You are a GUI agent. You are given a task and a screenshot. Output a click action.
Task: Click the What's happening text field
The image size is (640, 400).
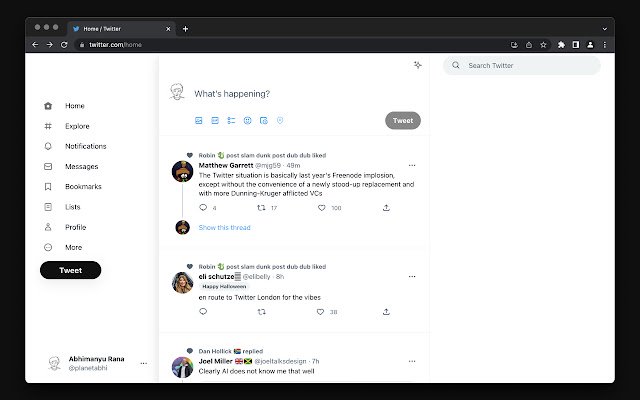pyautogui.click(x=232, y=94)
